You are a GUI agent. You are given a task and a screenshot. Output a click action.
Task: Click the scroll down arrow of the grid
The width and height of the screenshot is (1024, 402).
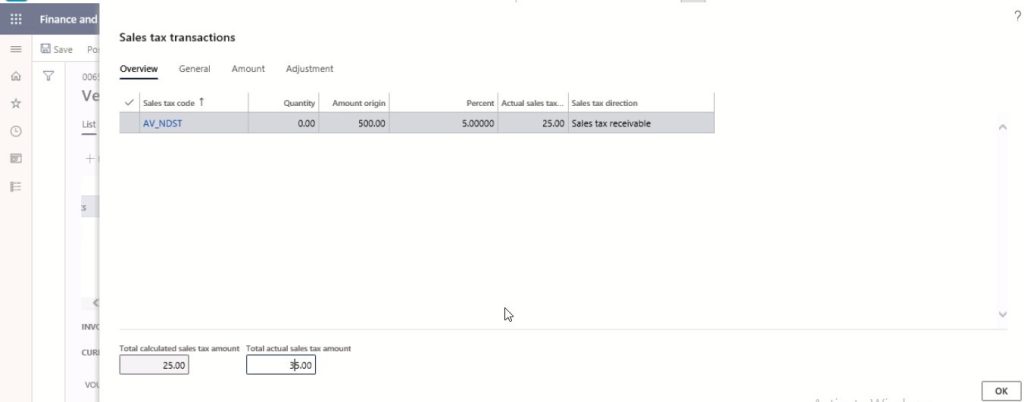tap(1003, 314)
